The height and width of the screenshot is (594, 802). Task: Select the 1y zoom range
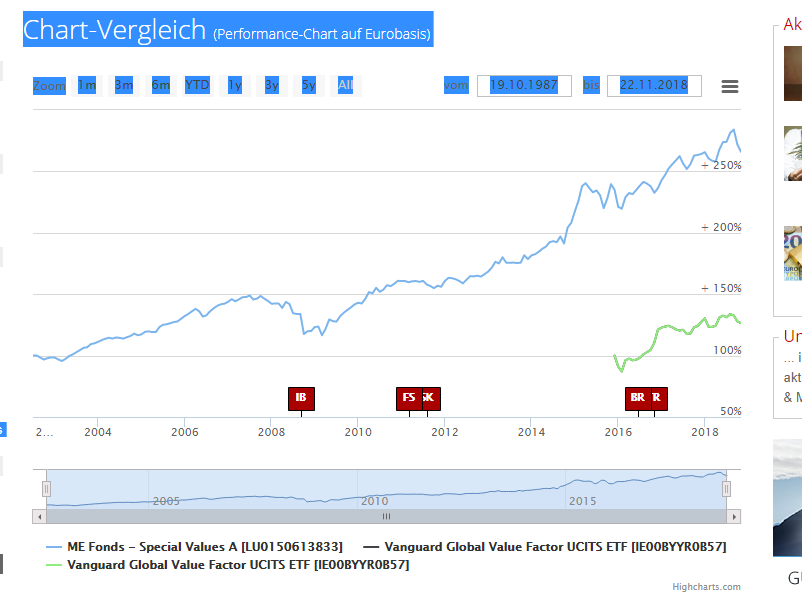pyautogui.click(x=235, y=85)
